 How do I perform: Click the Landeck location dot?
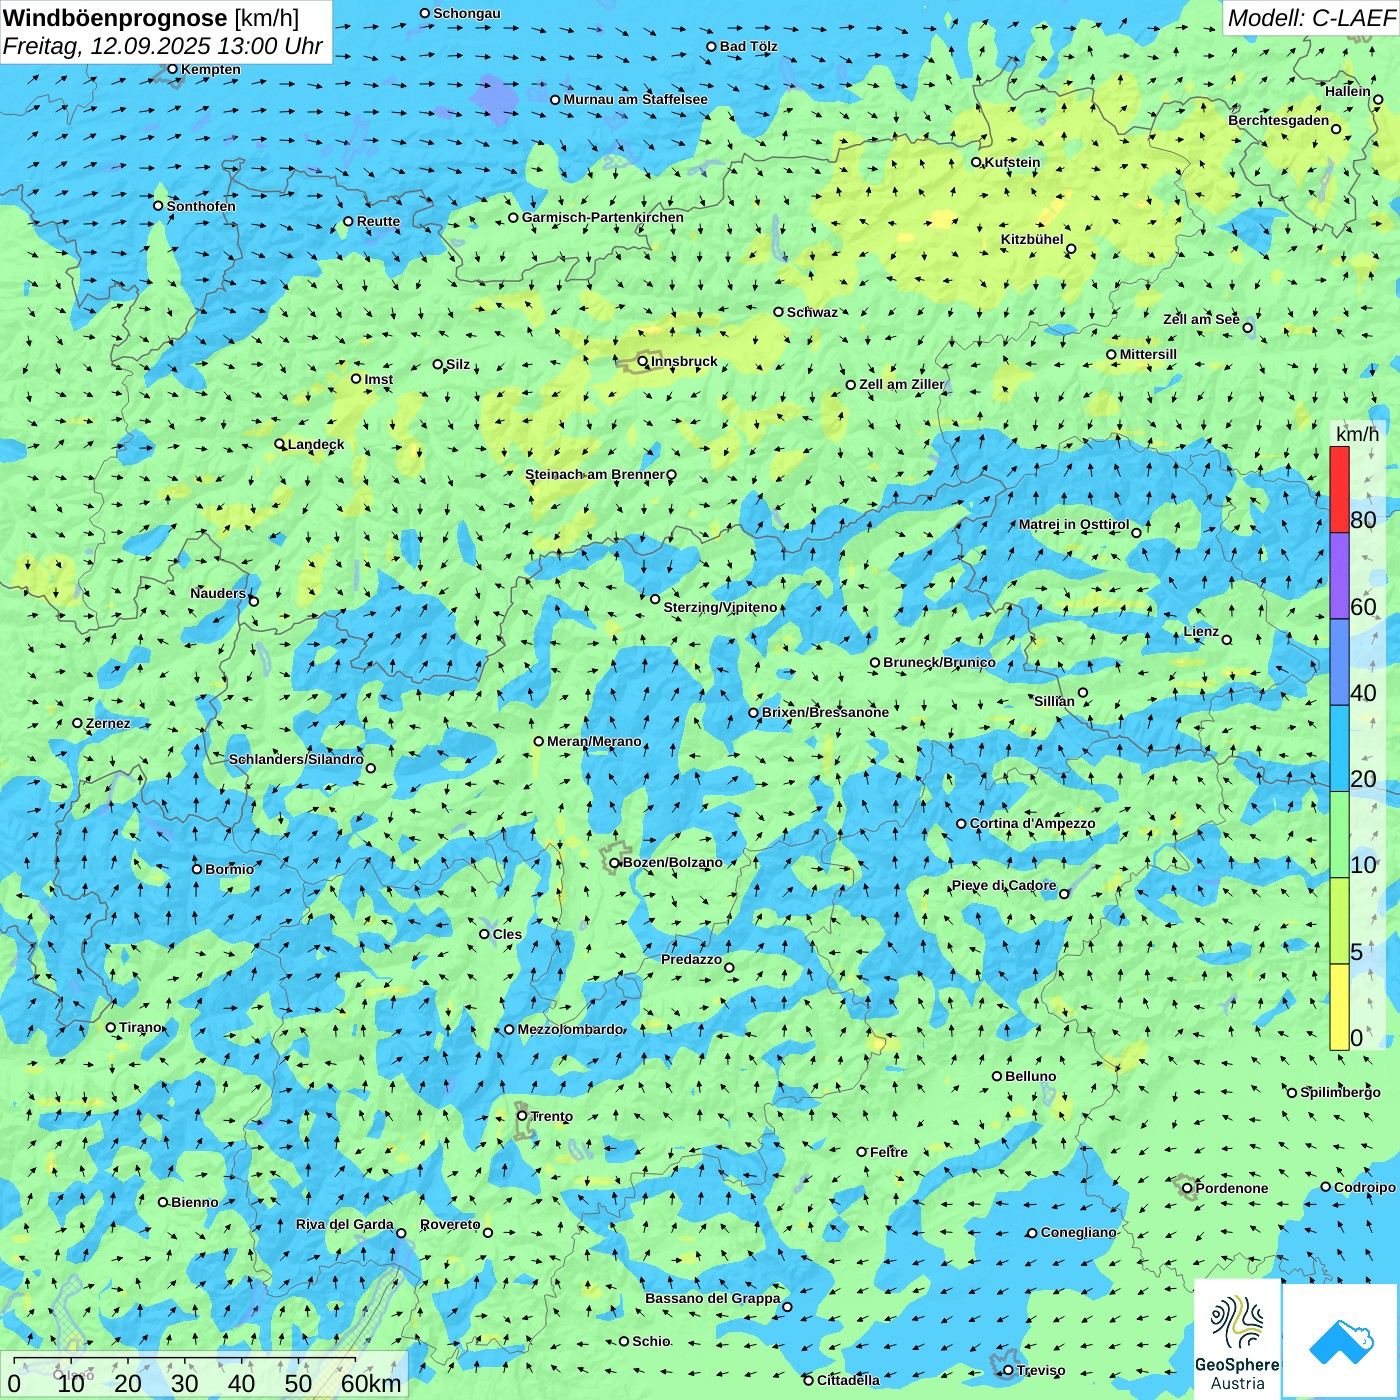(x=280, y=444)
